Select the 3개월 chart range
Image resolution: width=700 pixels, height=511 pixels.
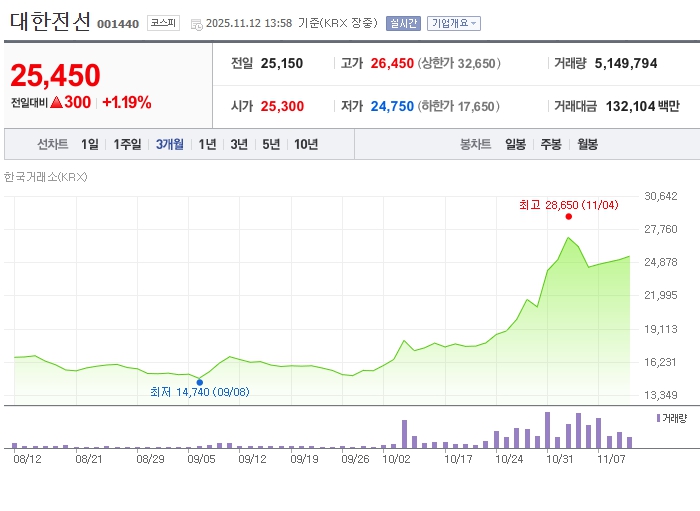pos(169,145)
